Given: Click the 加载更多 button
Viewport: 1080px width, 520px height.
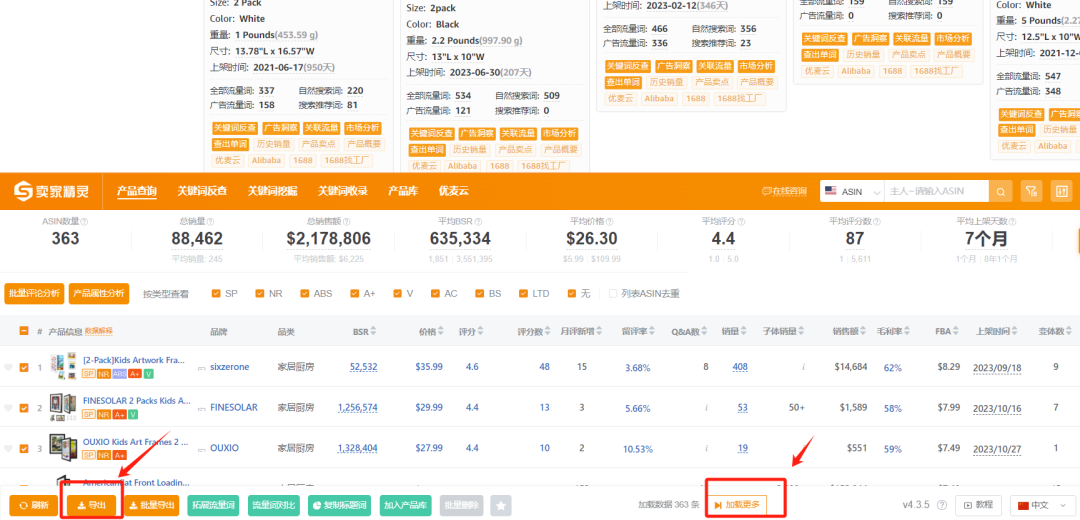Looking at the screenshot, I should click(x=736, y=506).
